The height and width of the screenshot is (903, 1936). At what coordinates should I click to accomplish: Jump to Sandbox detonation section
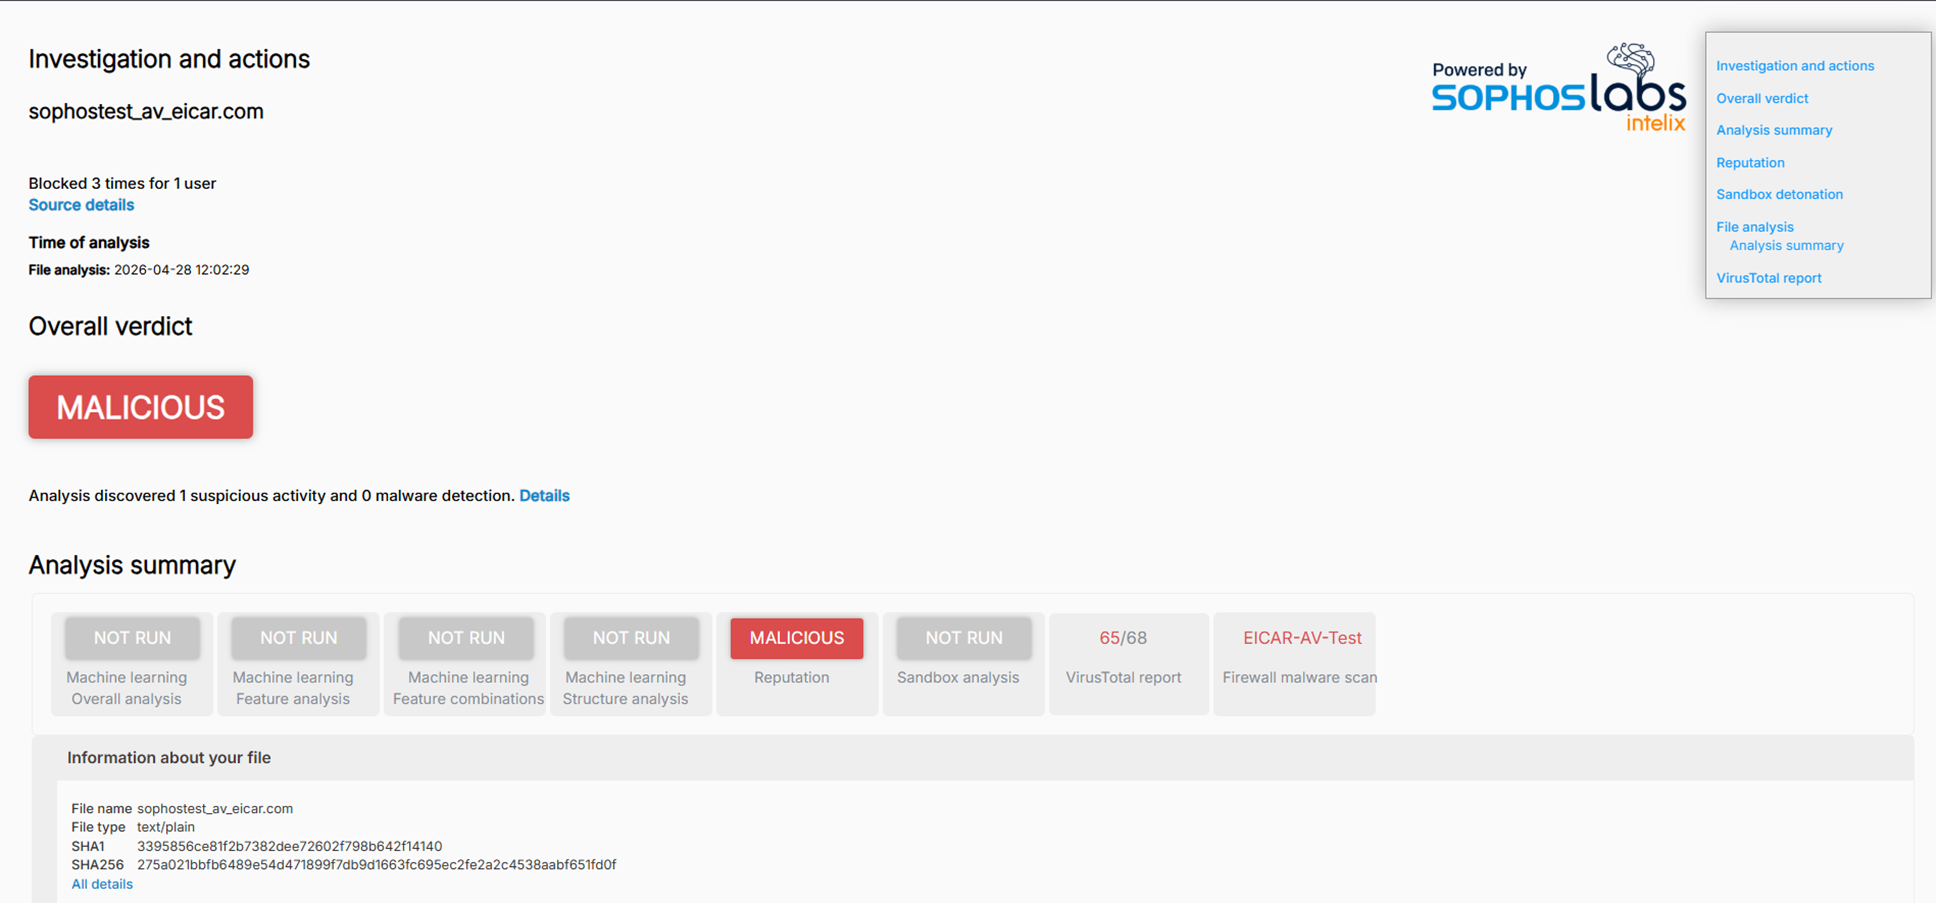coord(1779,195)
